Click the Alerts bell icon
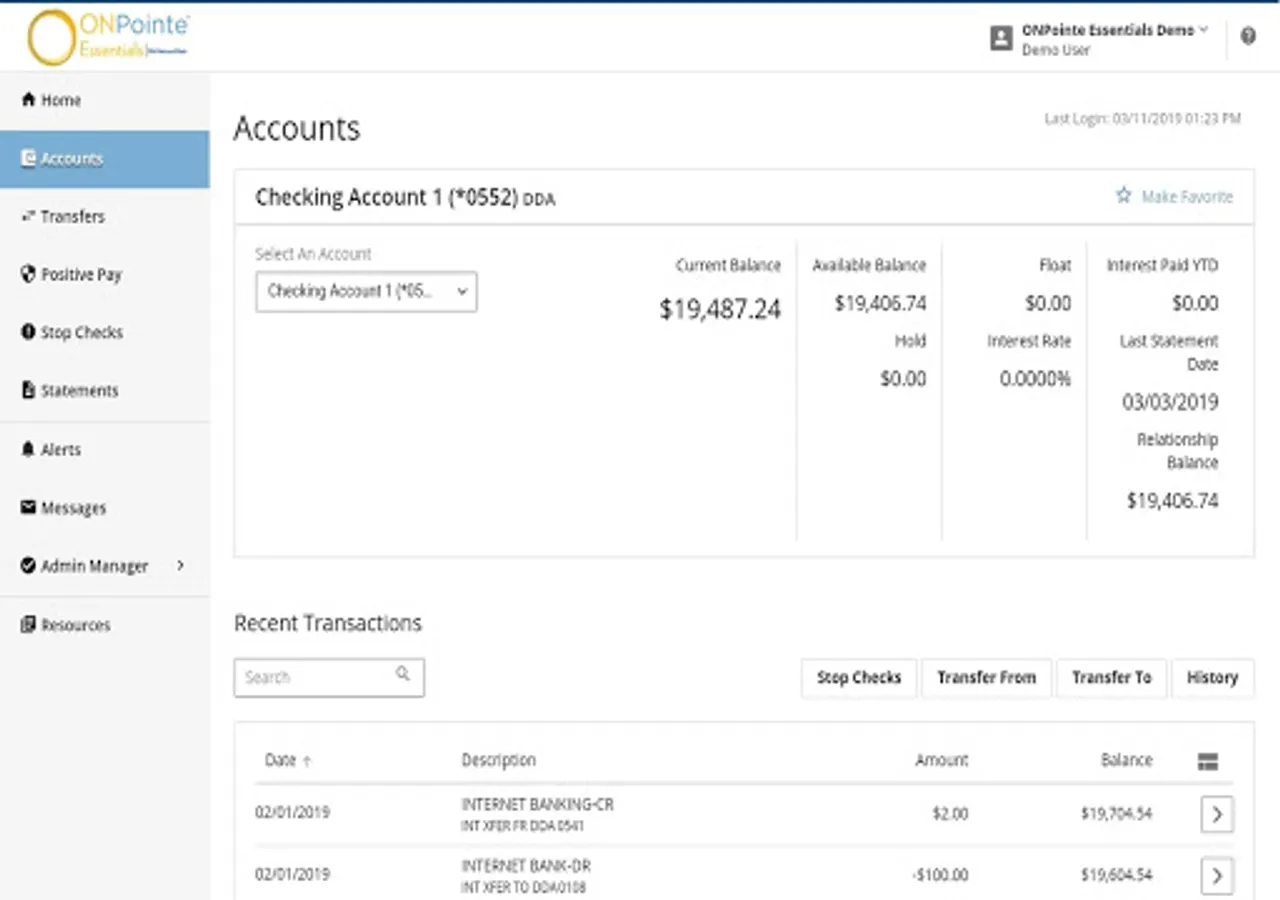Viewport: 1280px width, 900px height. point(28,450)
